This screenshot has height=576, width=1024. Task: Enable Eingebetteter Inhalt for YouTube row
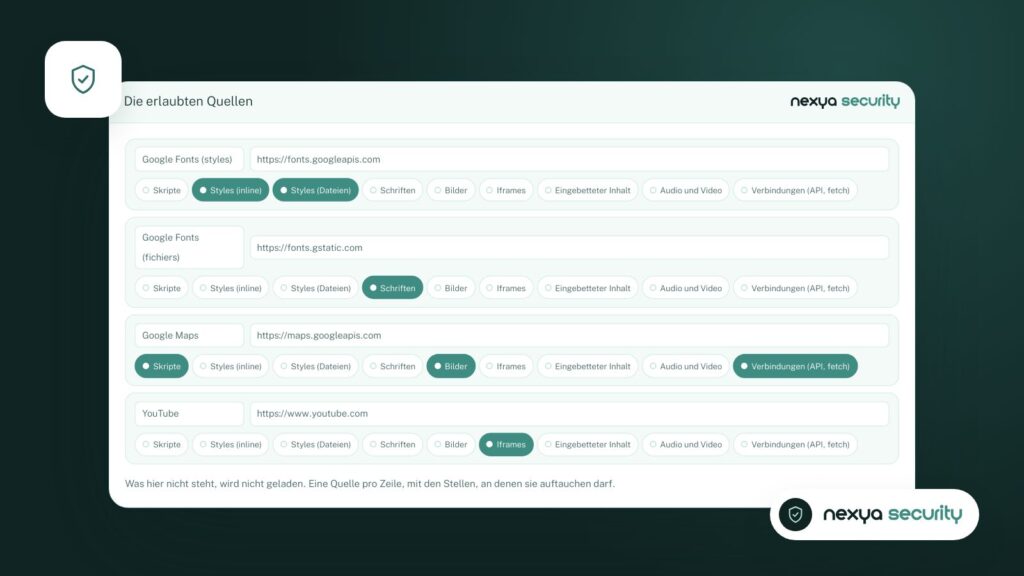pos(588,445)
